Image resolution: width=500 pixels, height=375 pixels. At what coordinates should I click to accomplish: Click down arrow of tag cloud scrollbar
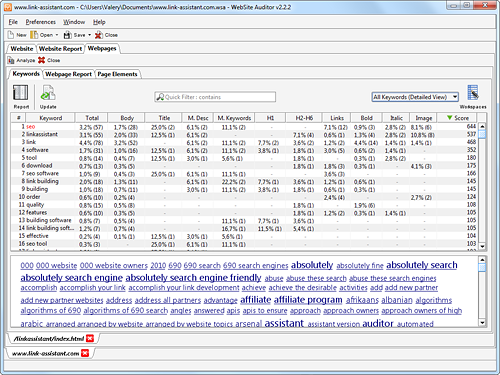coord(482,322)
